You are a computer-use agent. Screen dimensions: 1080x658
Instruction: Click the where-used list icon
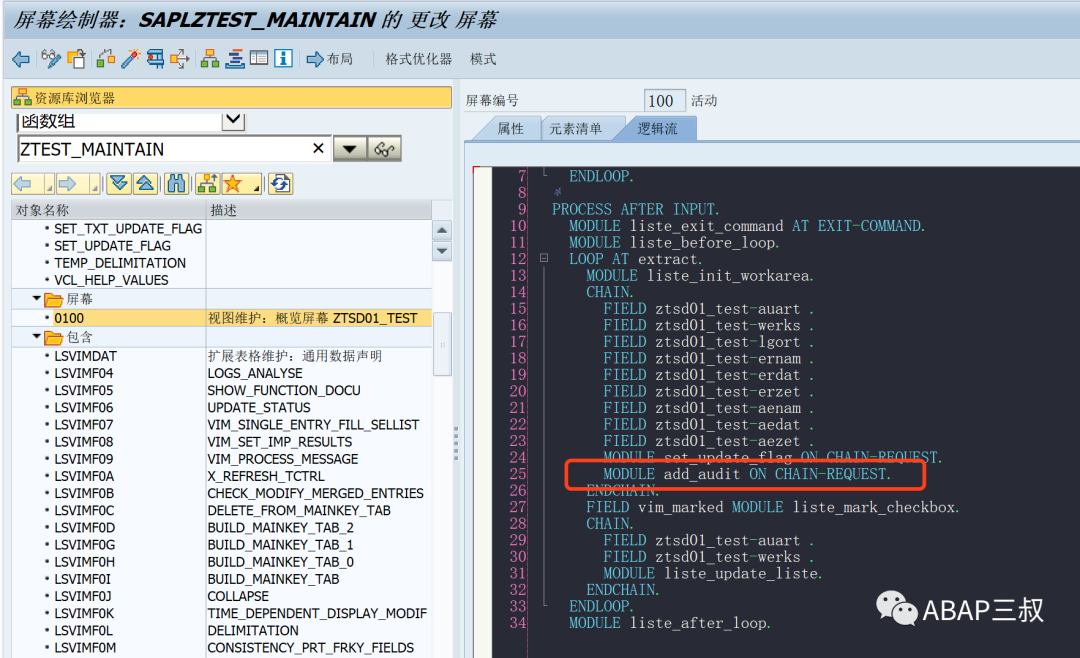pos(180,59)
